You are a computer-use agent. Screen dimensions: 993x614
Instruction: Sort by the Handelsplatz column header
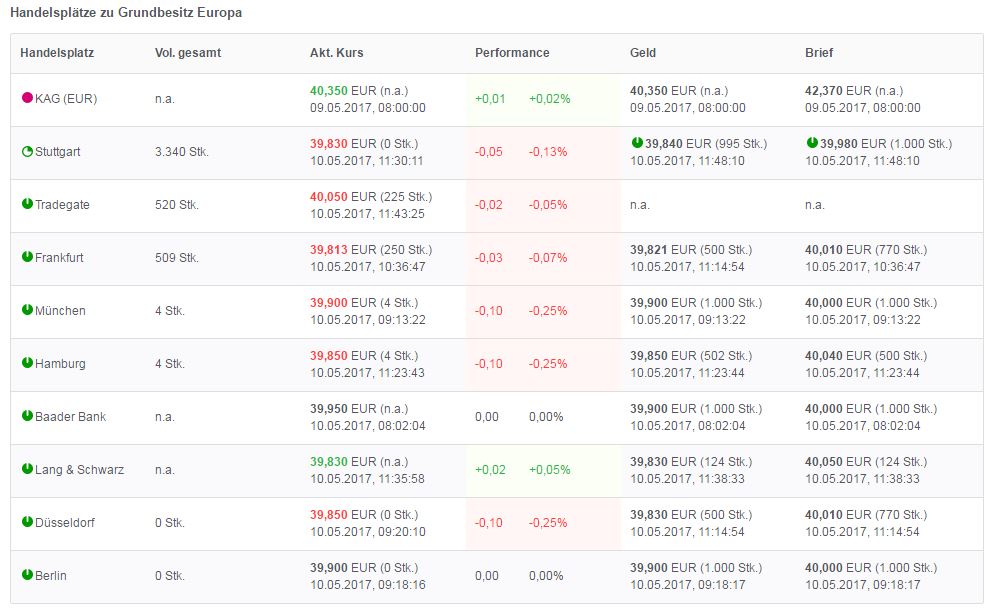[57, 53]
